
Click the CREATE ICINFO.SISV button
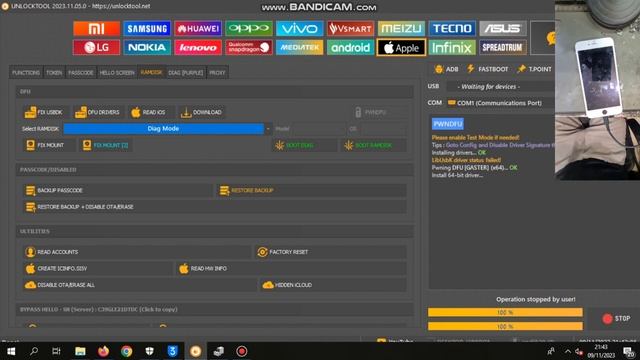pos(98,269)
